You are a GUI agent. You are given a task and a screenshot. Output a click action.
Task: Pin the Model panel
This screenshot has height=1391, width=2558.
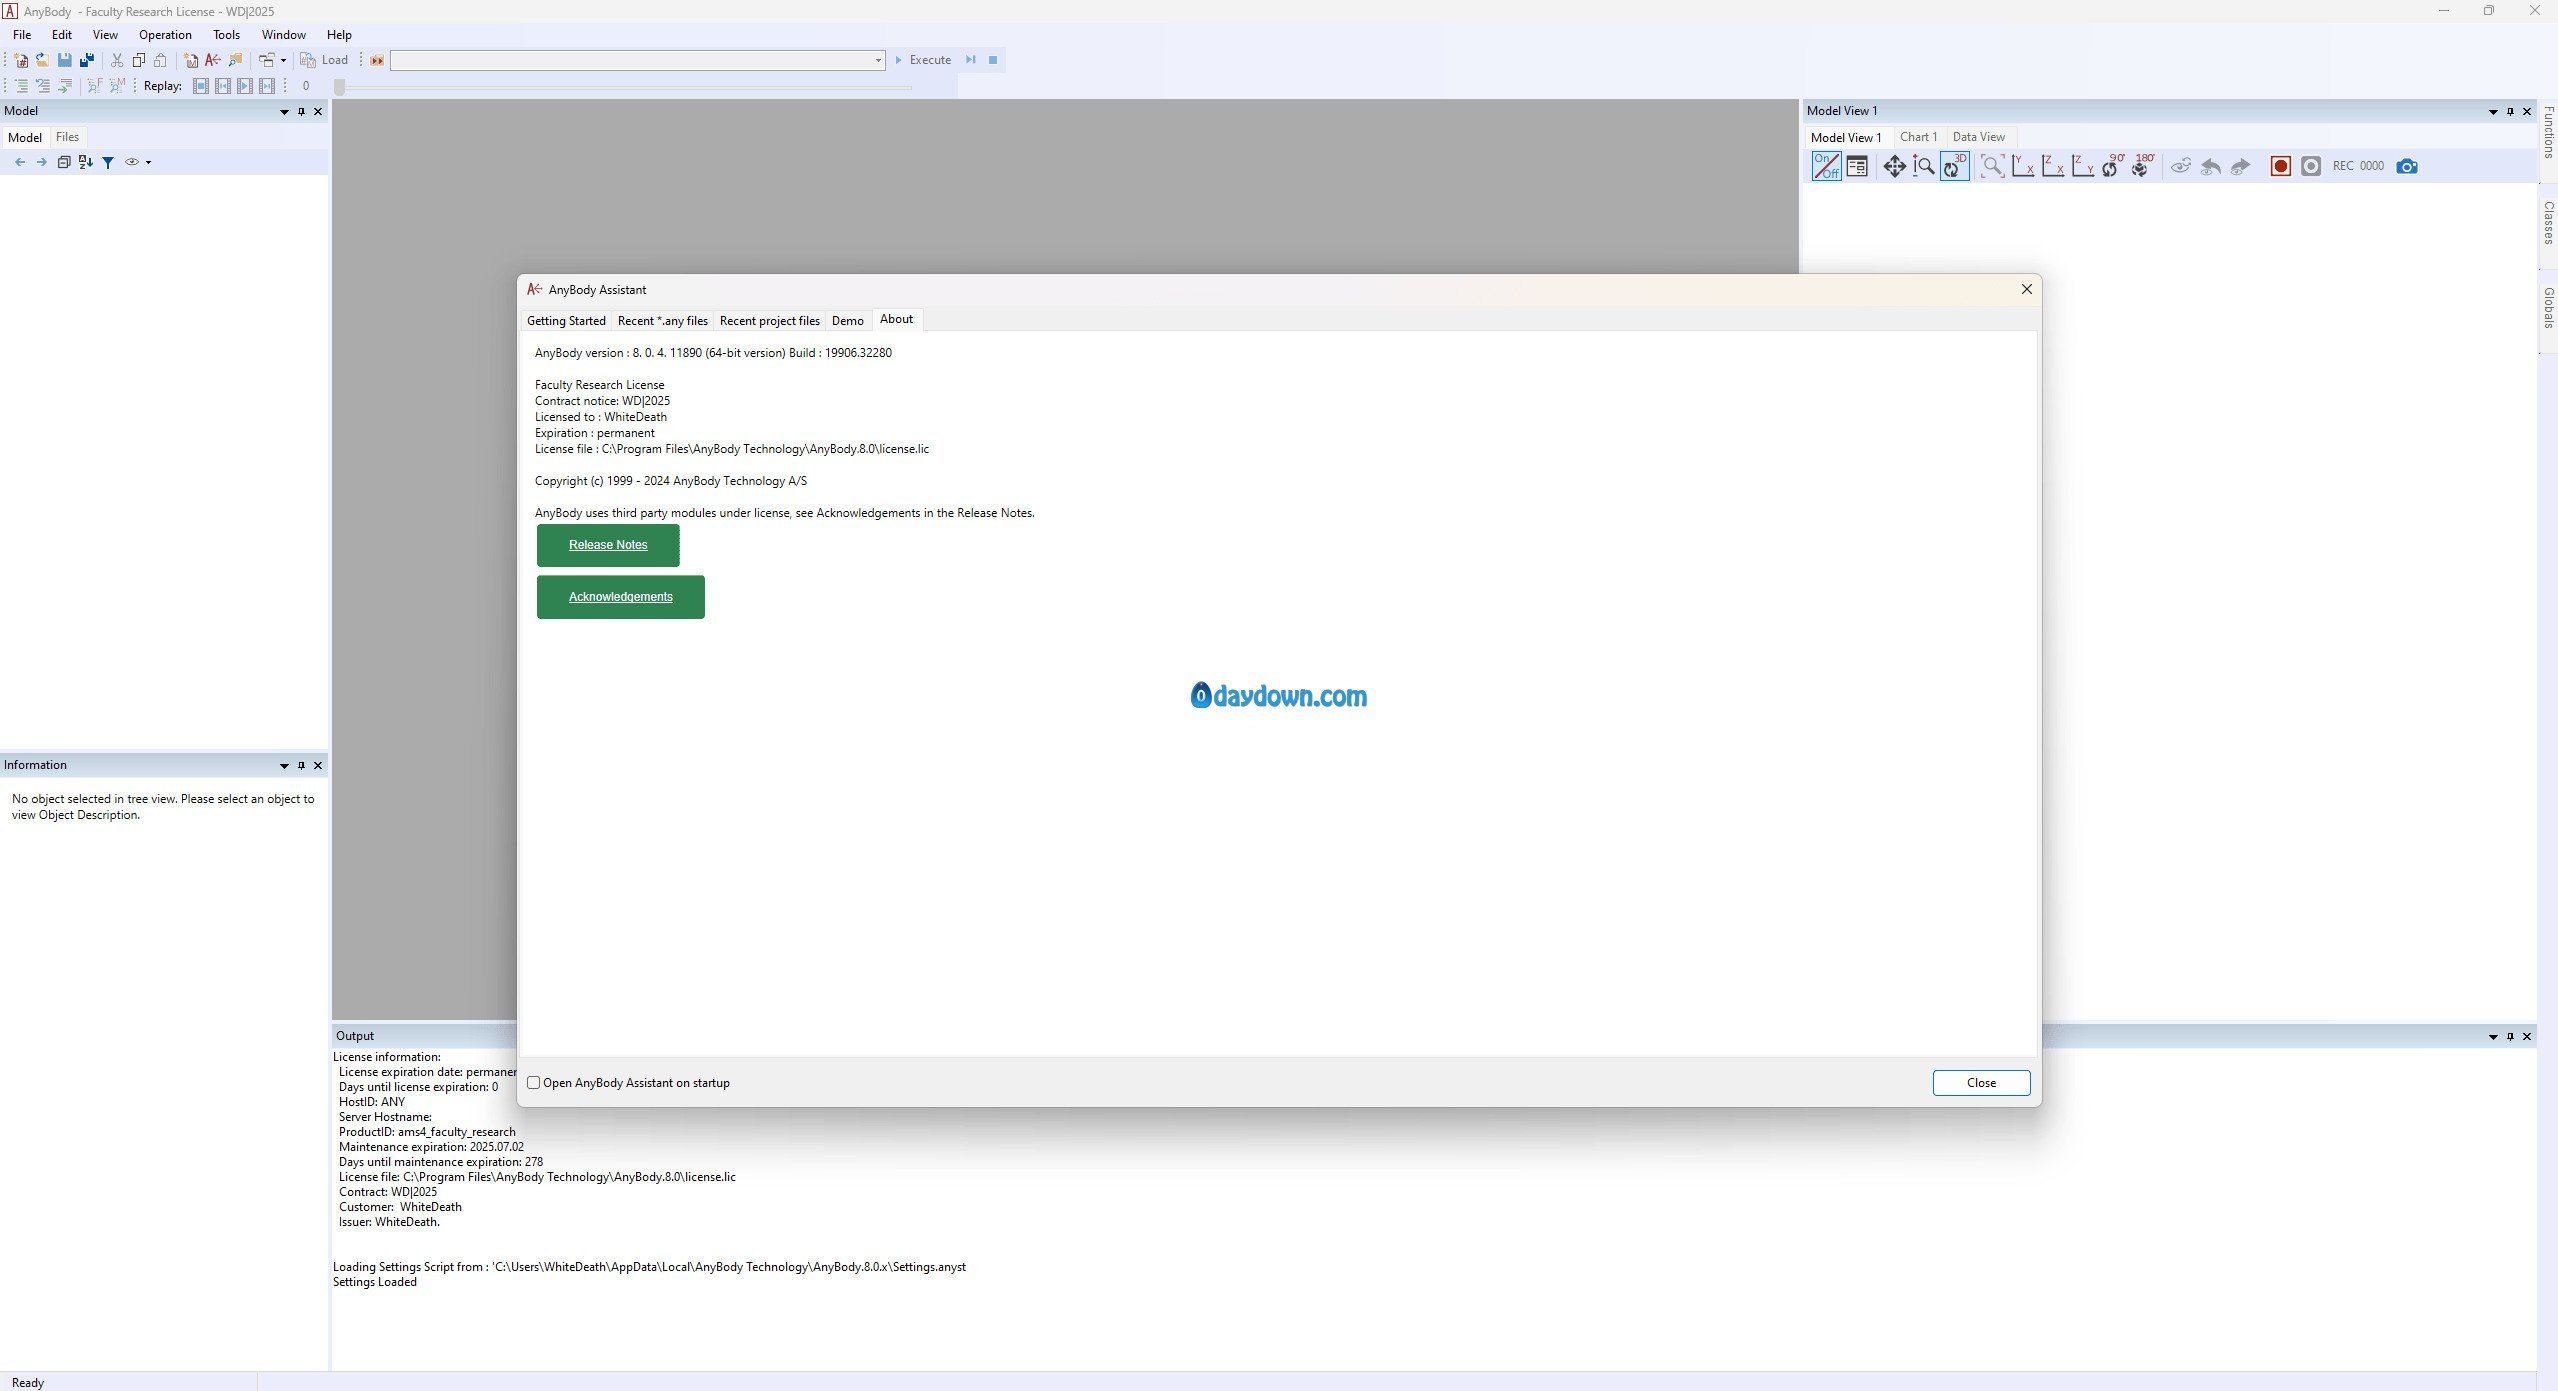tap(301, 112)
